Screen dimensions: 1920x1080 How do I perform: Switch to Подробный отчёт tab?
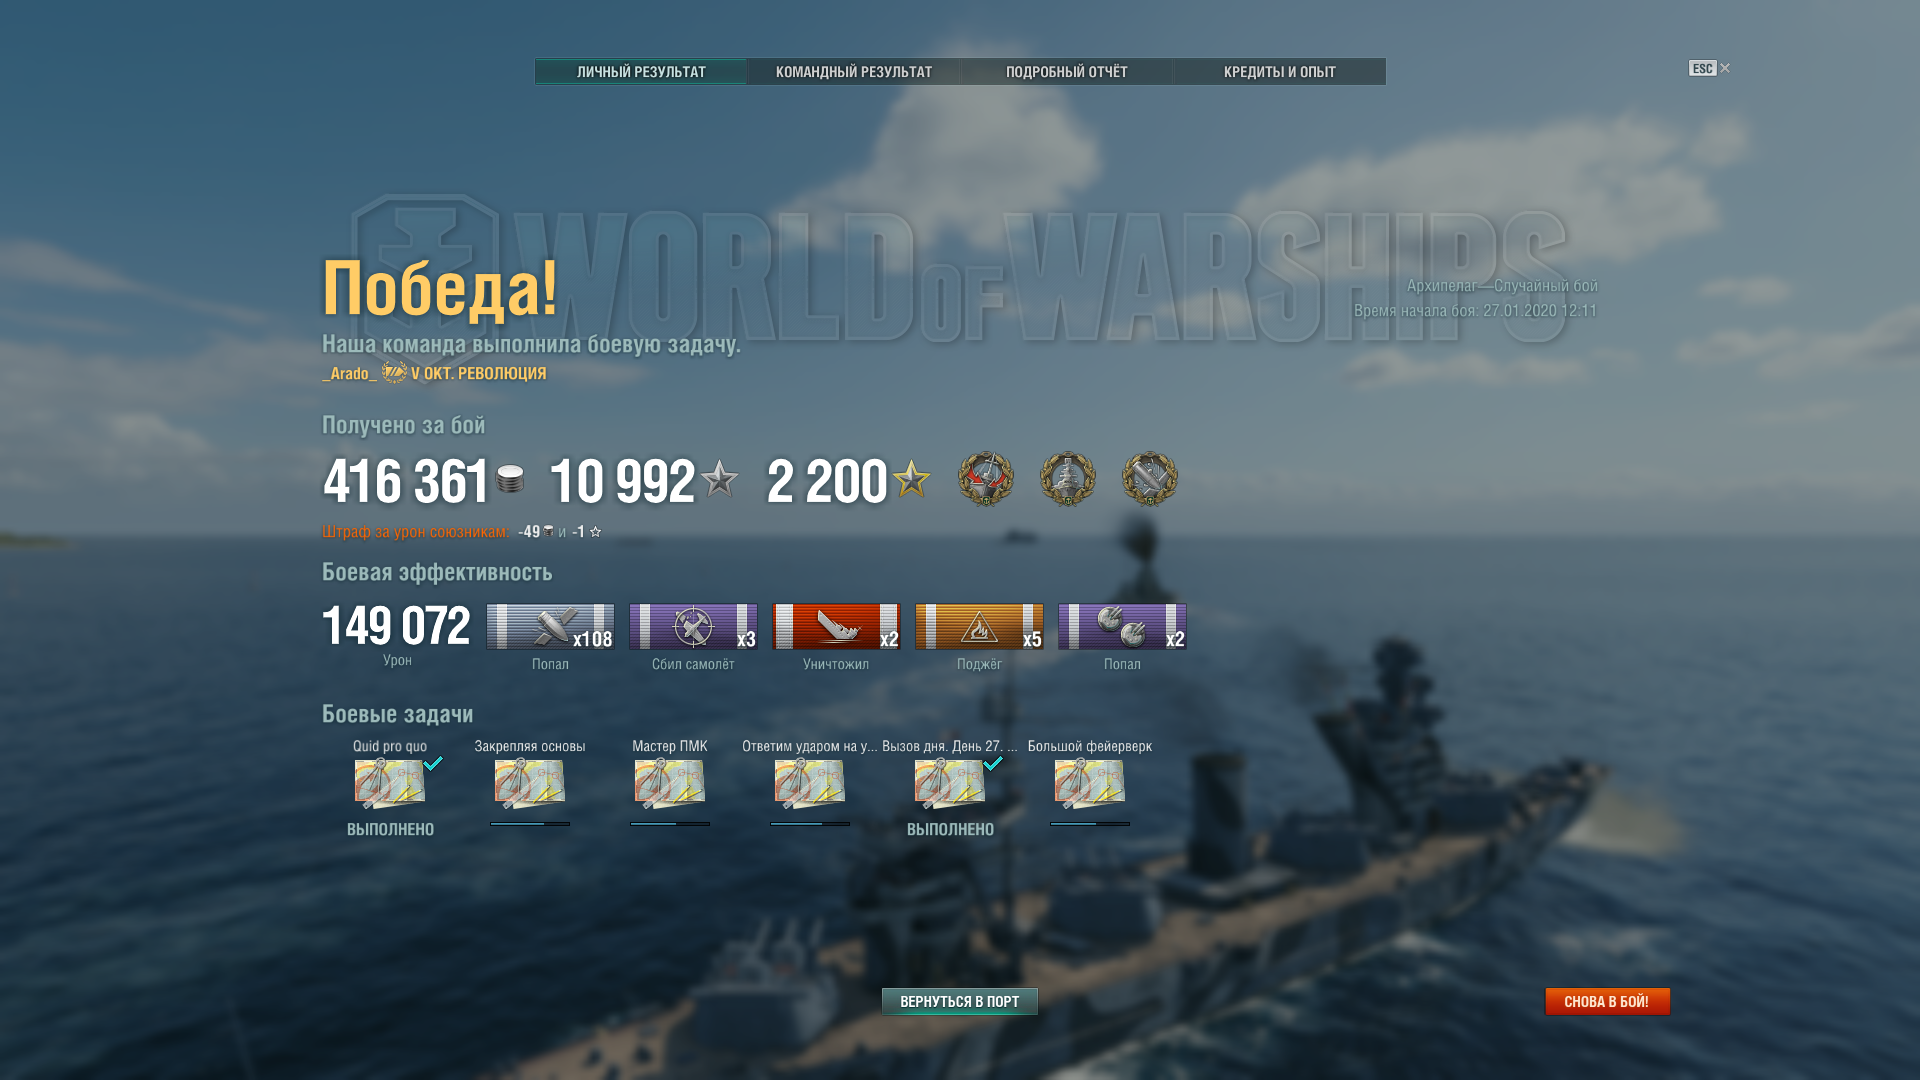click(1066, 72)
